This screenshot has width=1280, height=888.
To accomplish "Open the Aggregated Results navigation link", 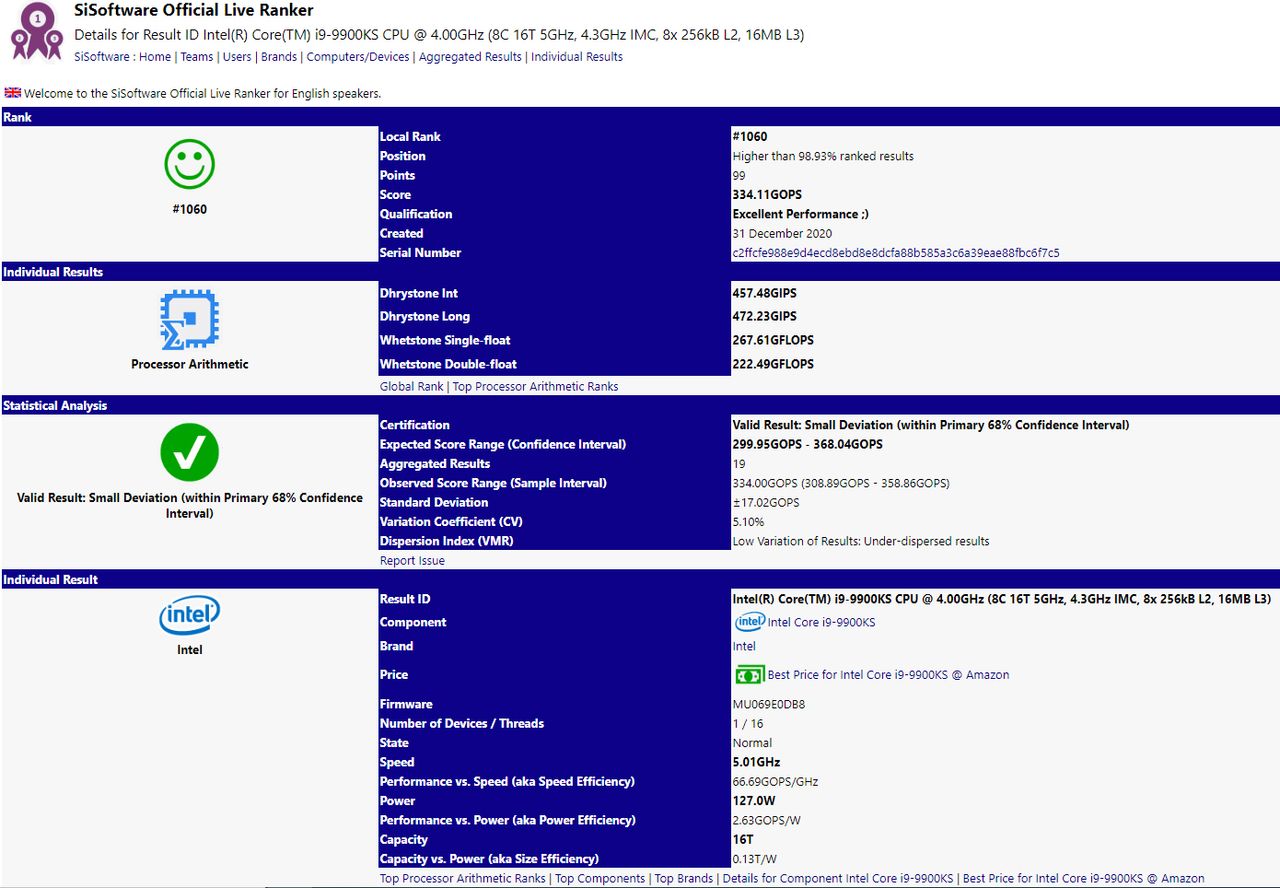I will 470,57.
